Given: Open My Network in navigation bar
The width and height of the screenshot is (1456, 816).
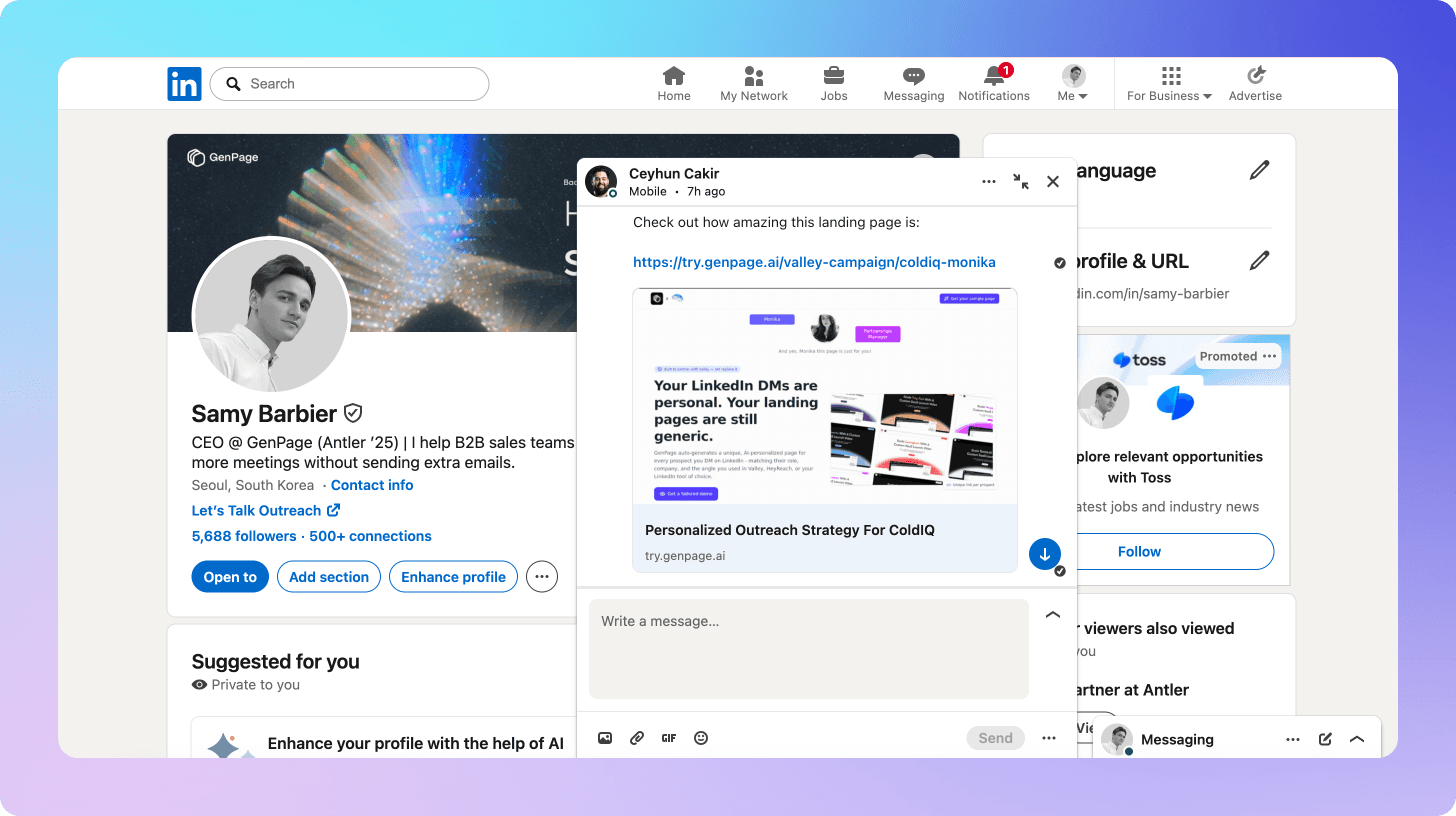Looking at the screenshot, I should (754, 84).
